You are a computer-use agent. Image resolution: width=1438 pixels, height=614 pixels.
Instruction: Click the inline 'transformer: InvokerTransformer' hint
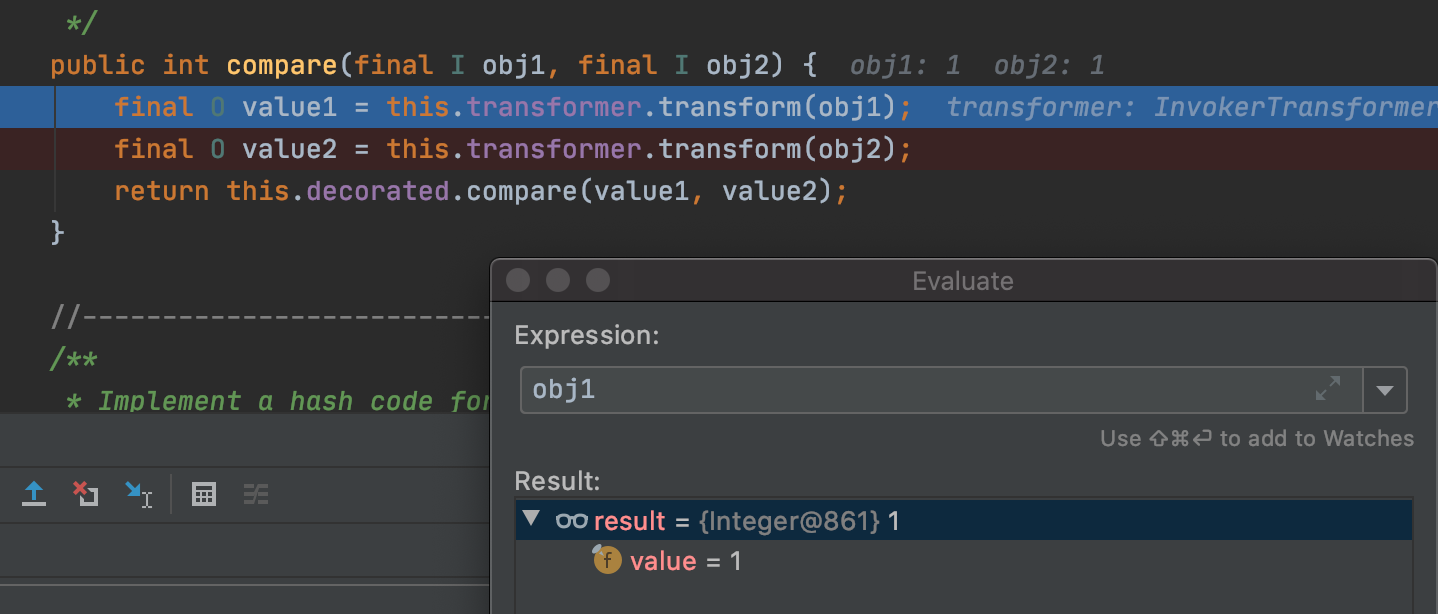pos(1190,108)
